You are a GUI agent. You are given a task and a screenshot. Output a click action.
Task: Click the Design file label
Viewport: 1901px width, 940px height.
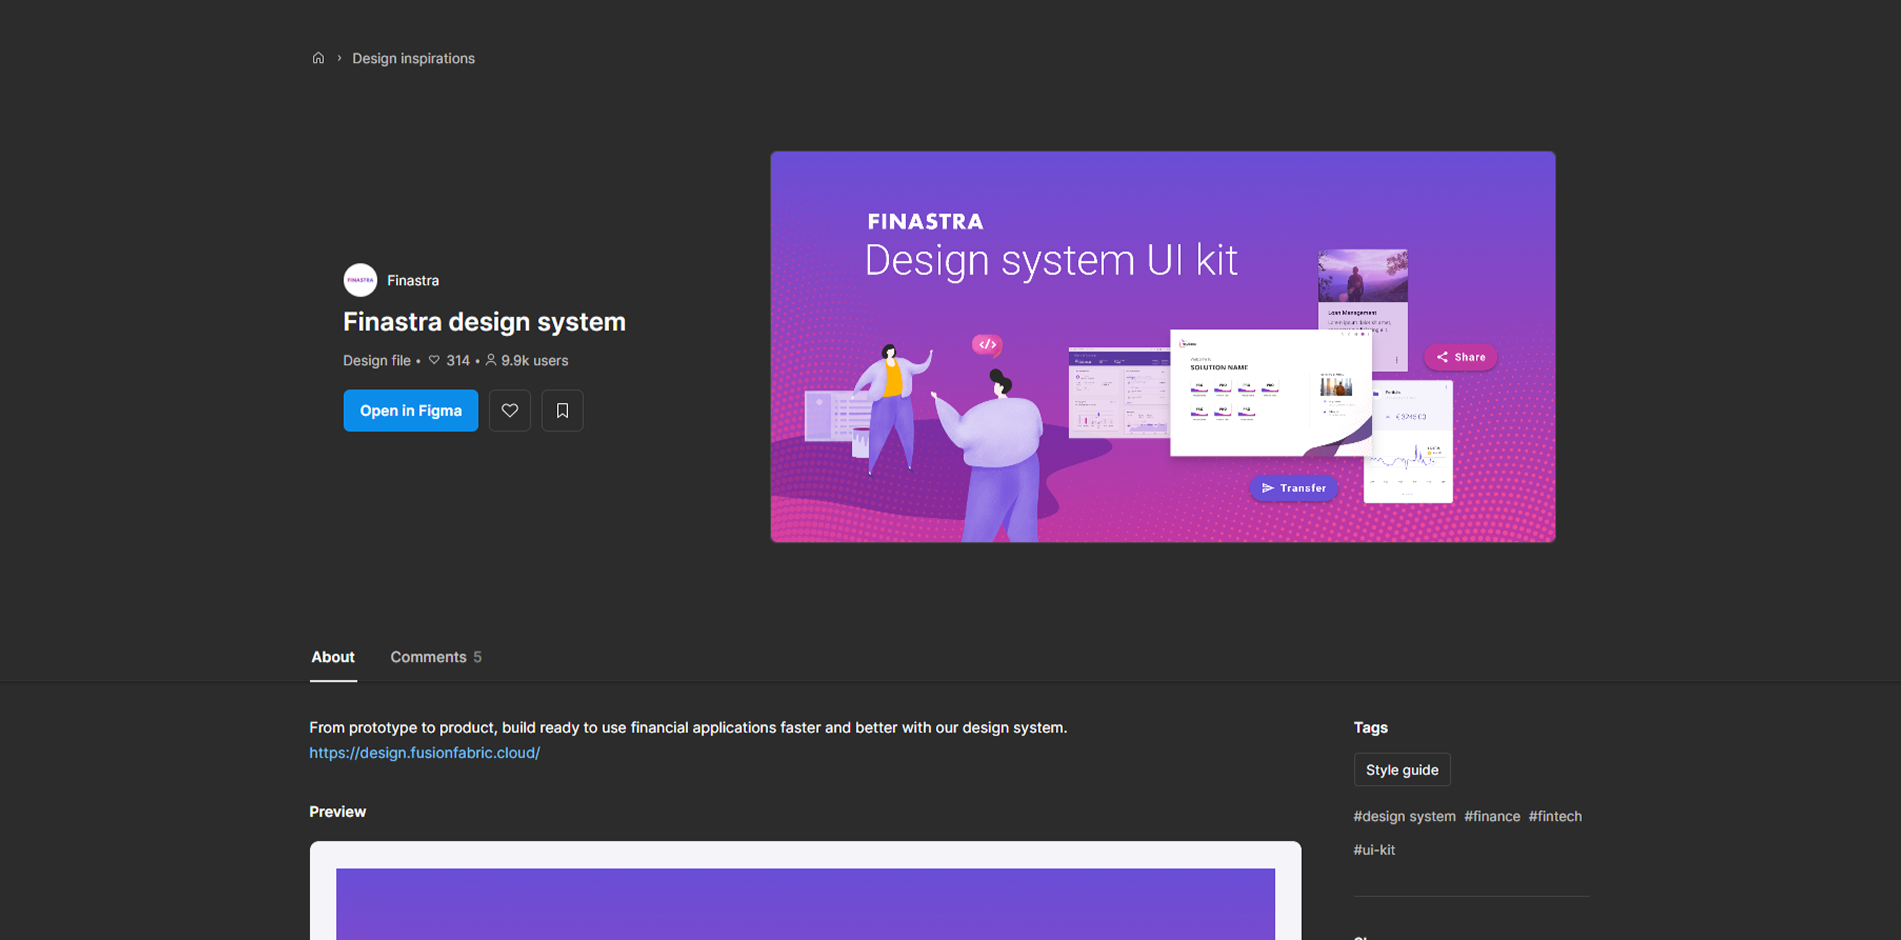click(x=377, y=360)
